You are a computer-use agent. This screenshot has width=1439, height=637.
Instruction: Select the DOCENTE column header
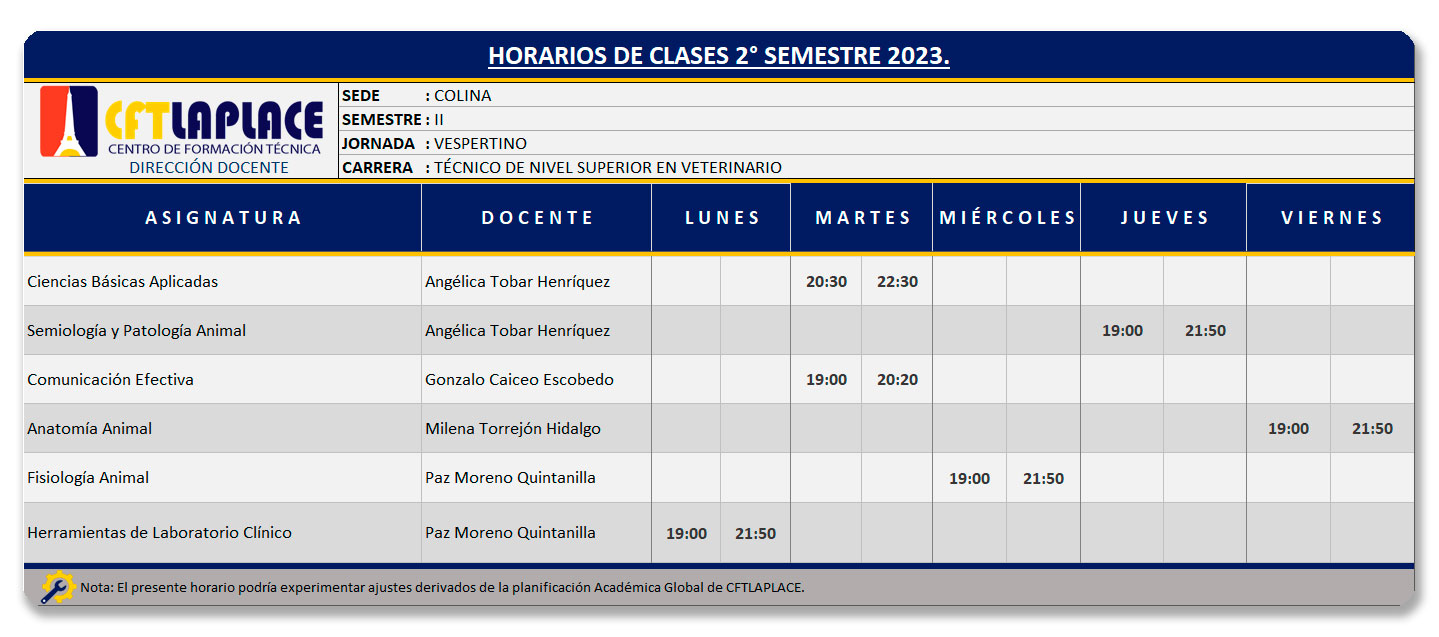537,218
